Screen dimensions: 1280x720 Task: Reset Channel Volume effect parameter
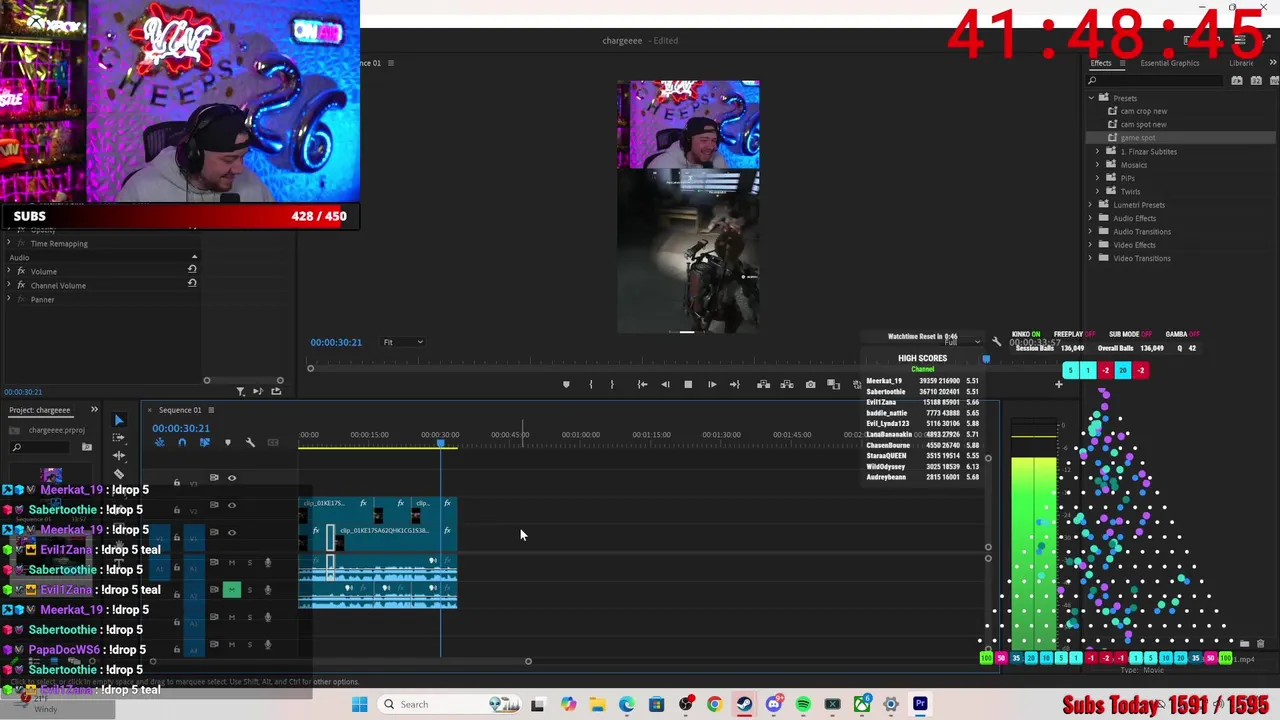pos(192,283)
